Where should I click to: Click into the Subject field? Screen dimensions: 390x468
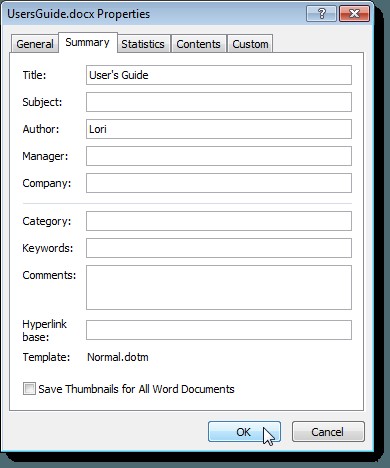[x=219, y=102]
